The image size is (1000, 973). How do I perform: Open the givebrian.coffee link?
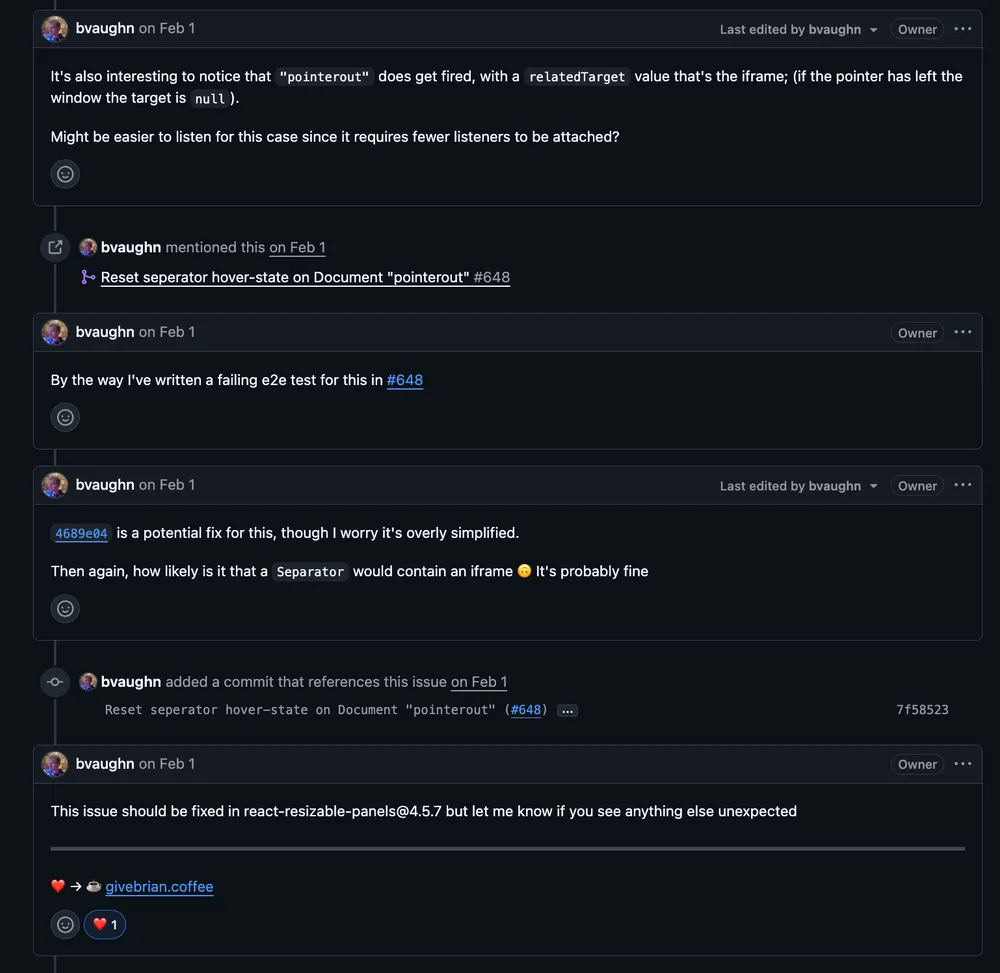point(159,887)
